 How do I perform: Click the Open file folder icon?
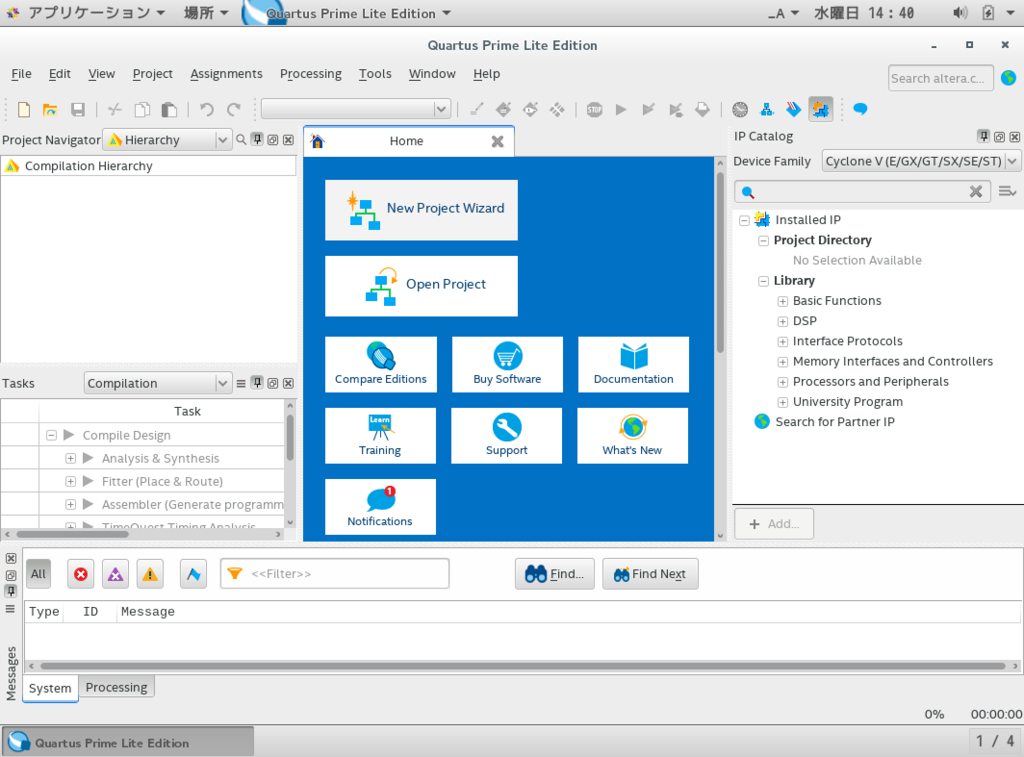[x=50, y=109]
